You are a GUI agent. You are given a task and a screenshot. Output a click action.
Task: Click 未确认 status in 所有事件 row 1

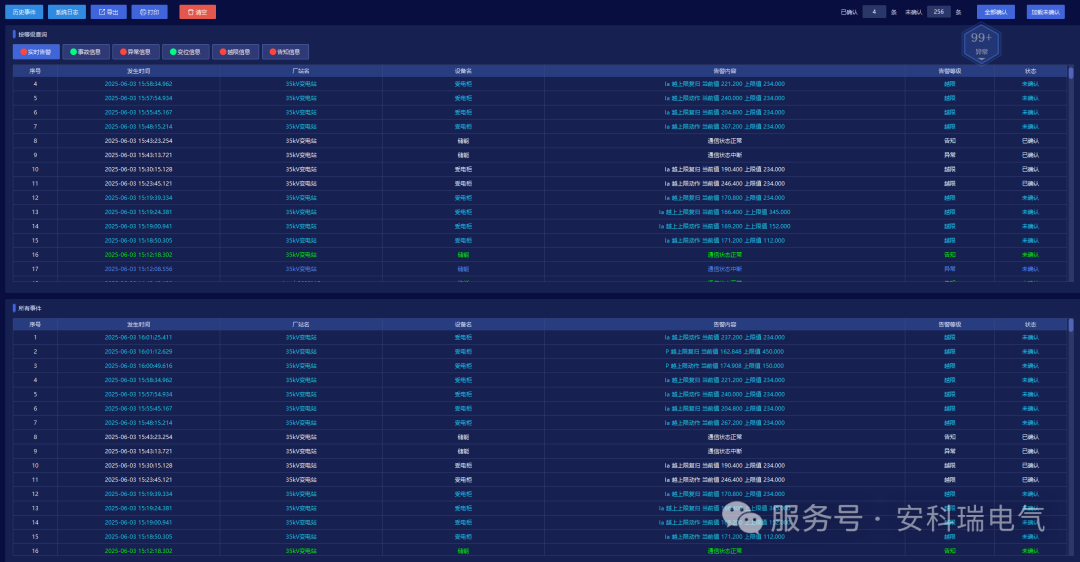coord(1030,337)
